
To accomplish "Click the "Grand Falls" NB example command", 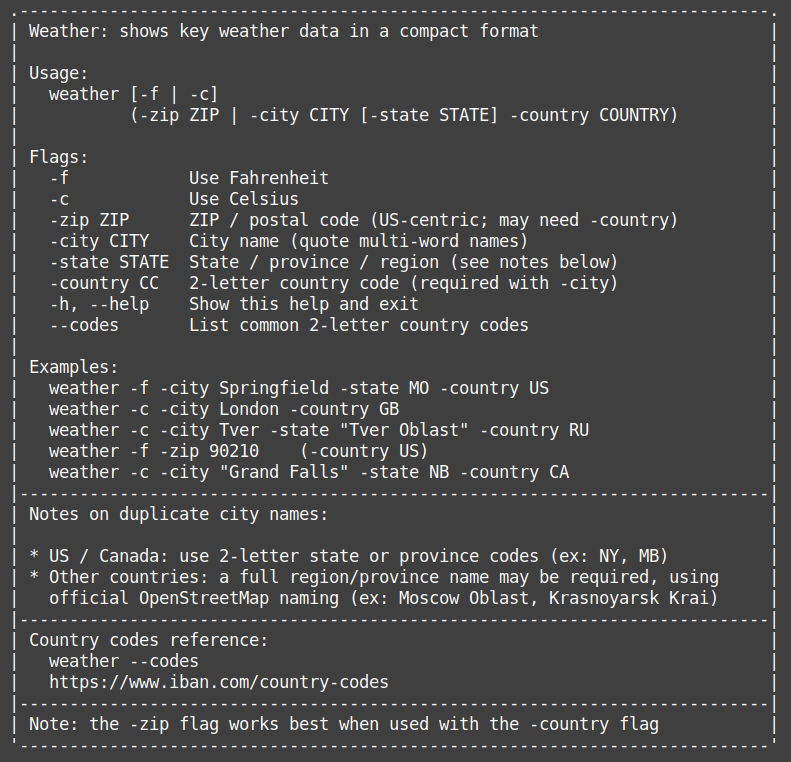I will pos(308,472).
